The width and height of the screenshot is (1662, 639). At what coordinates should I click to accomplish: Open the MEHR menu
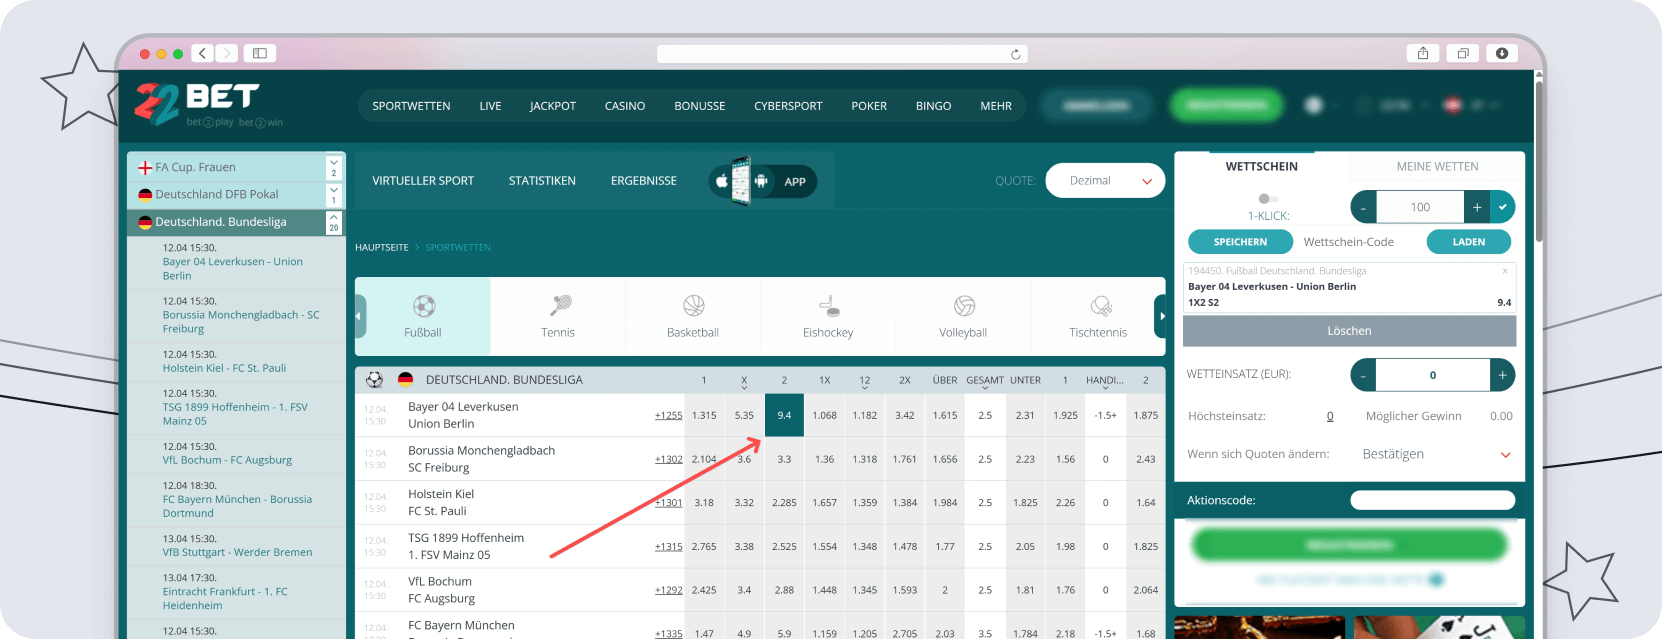coord(996,106)
